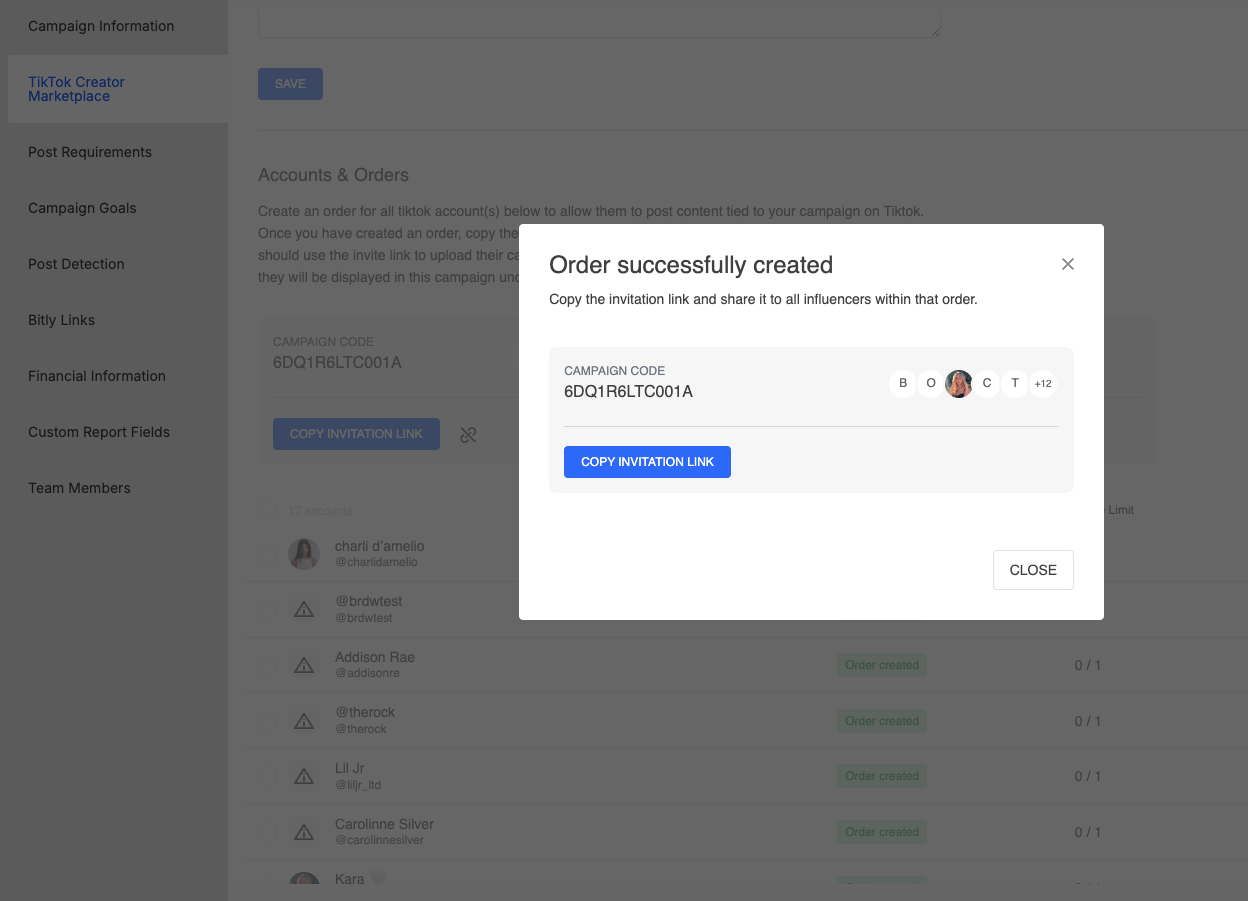The height and width of the screenshot is (901, 1248).
Task: Click the campaign code 6DQ1R6LTC001A in dialog
Action: [x=628, y=392]
